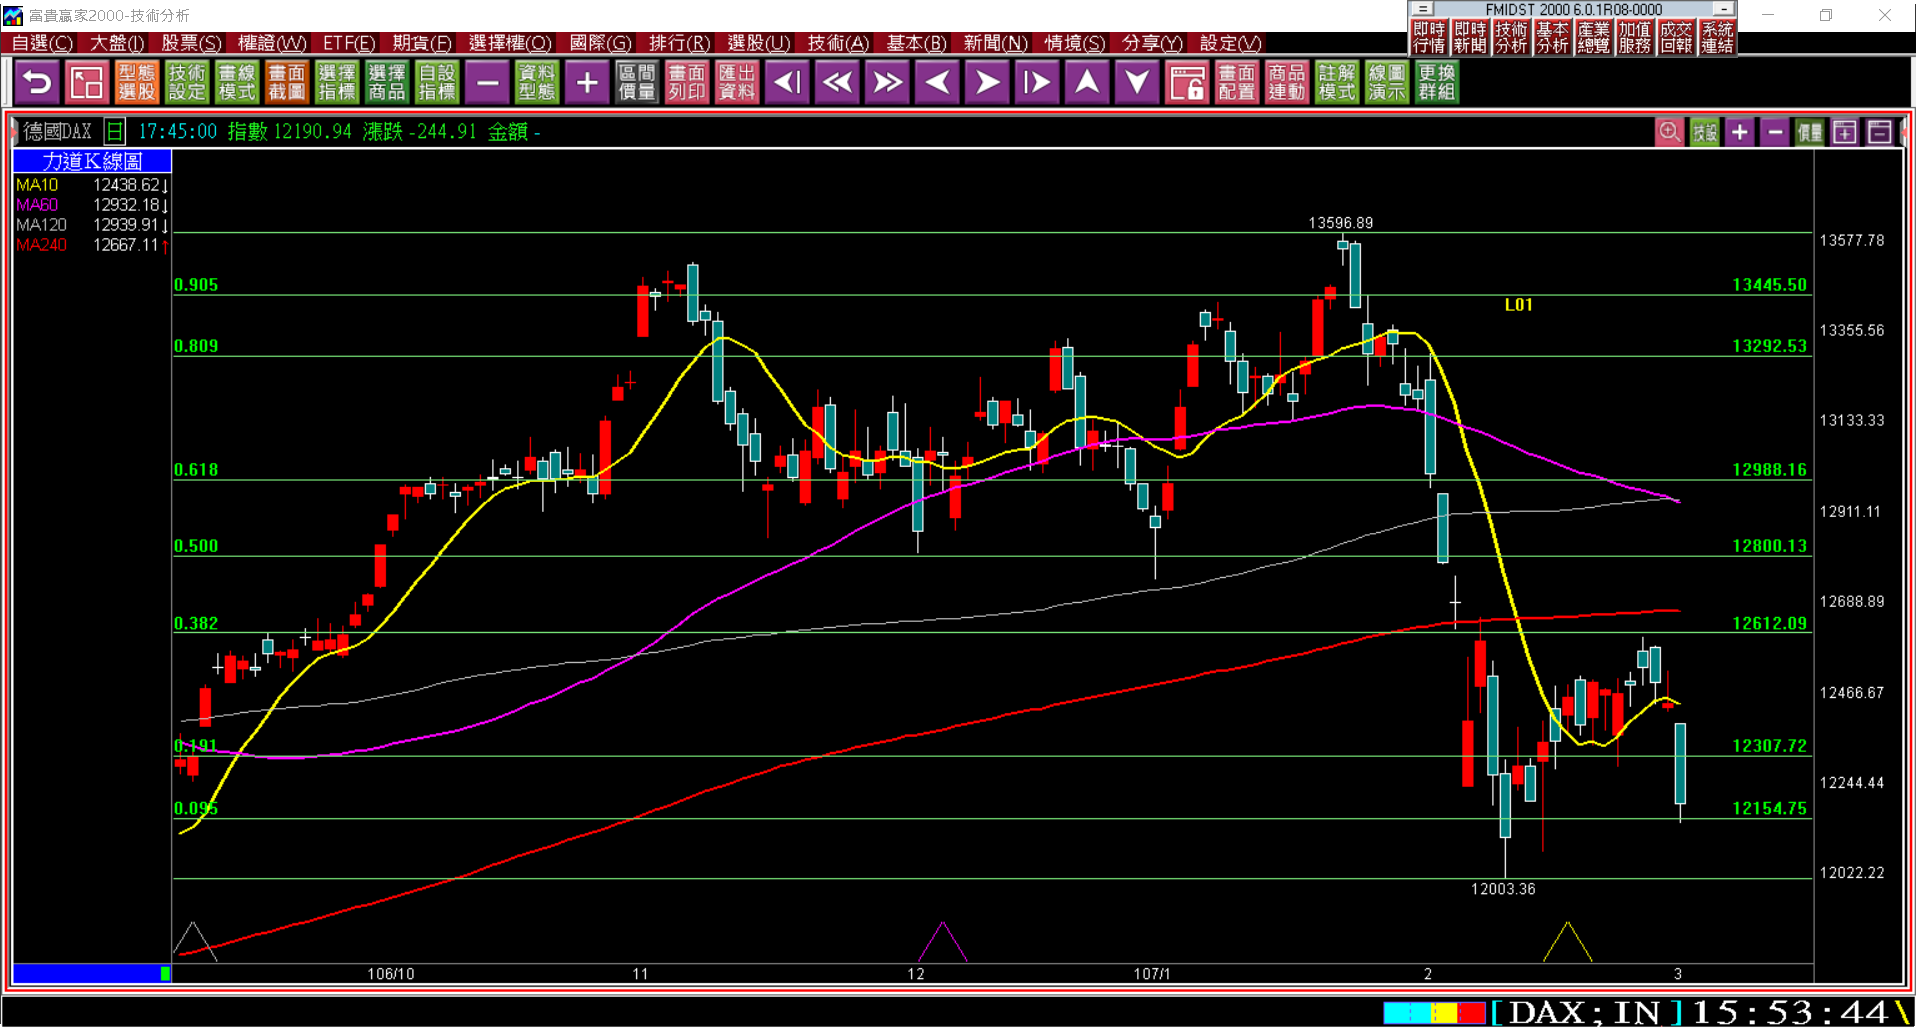This screenshot has width=1916, height=1028.
Task: Click the fast-forward double right arrow icon
Action: pos(887,82)
